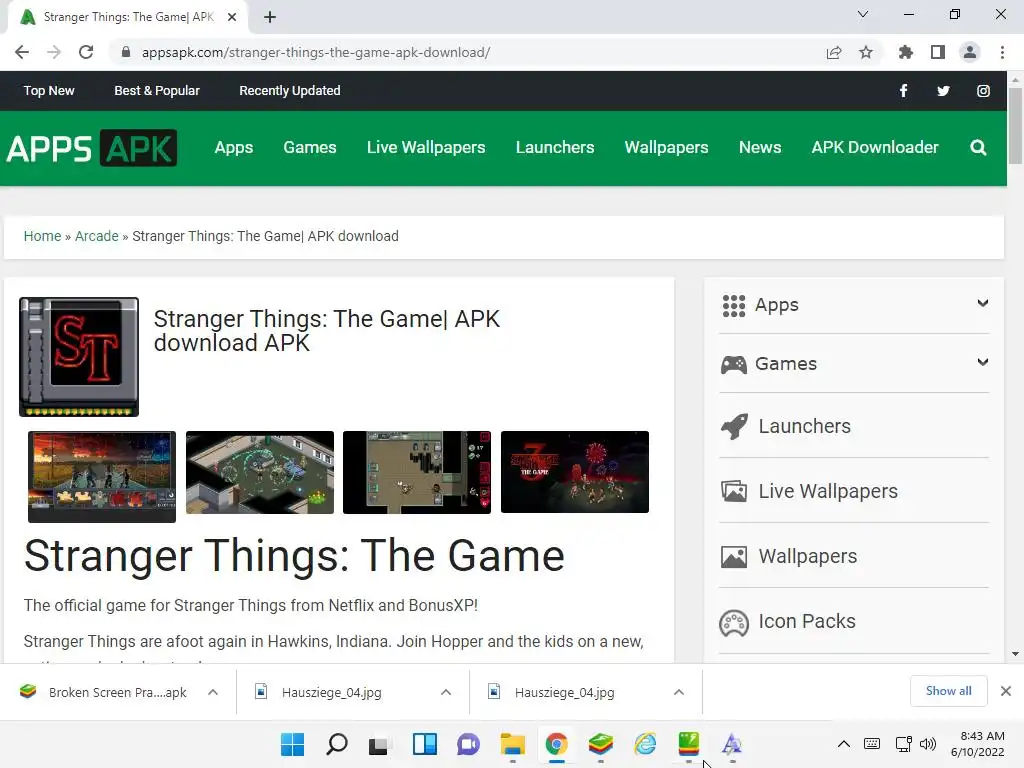This screenshot has height=768, width=1024.
Task: Open the Chrome profile avatar
Action: (x=970, y=52)
